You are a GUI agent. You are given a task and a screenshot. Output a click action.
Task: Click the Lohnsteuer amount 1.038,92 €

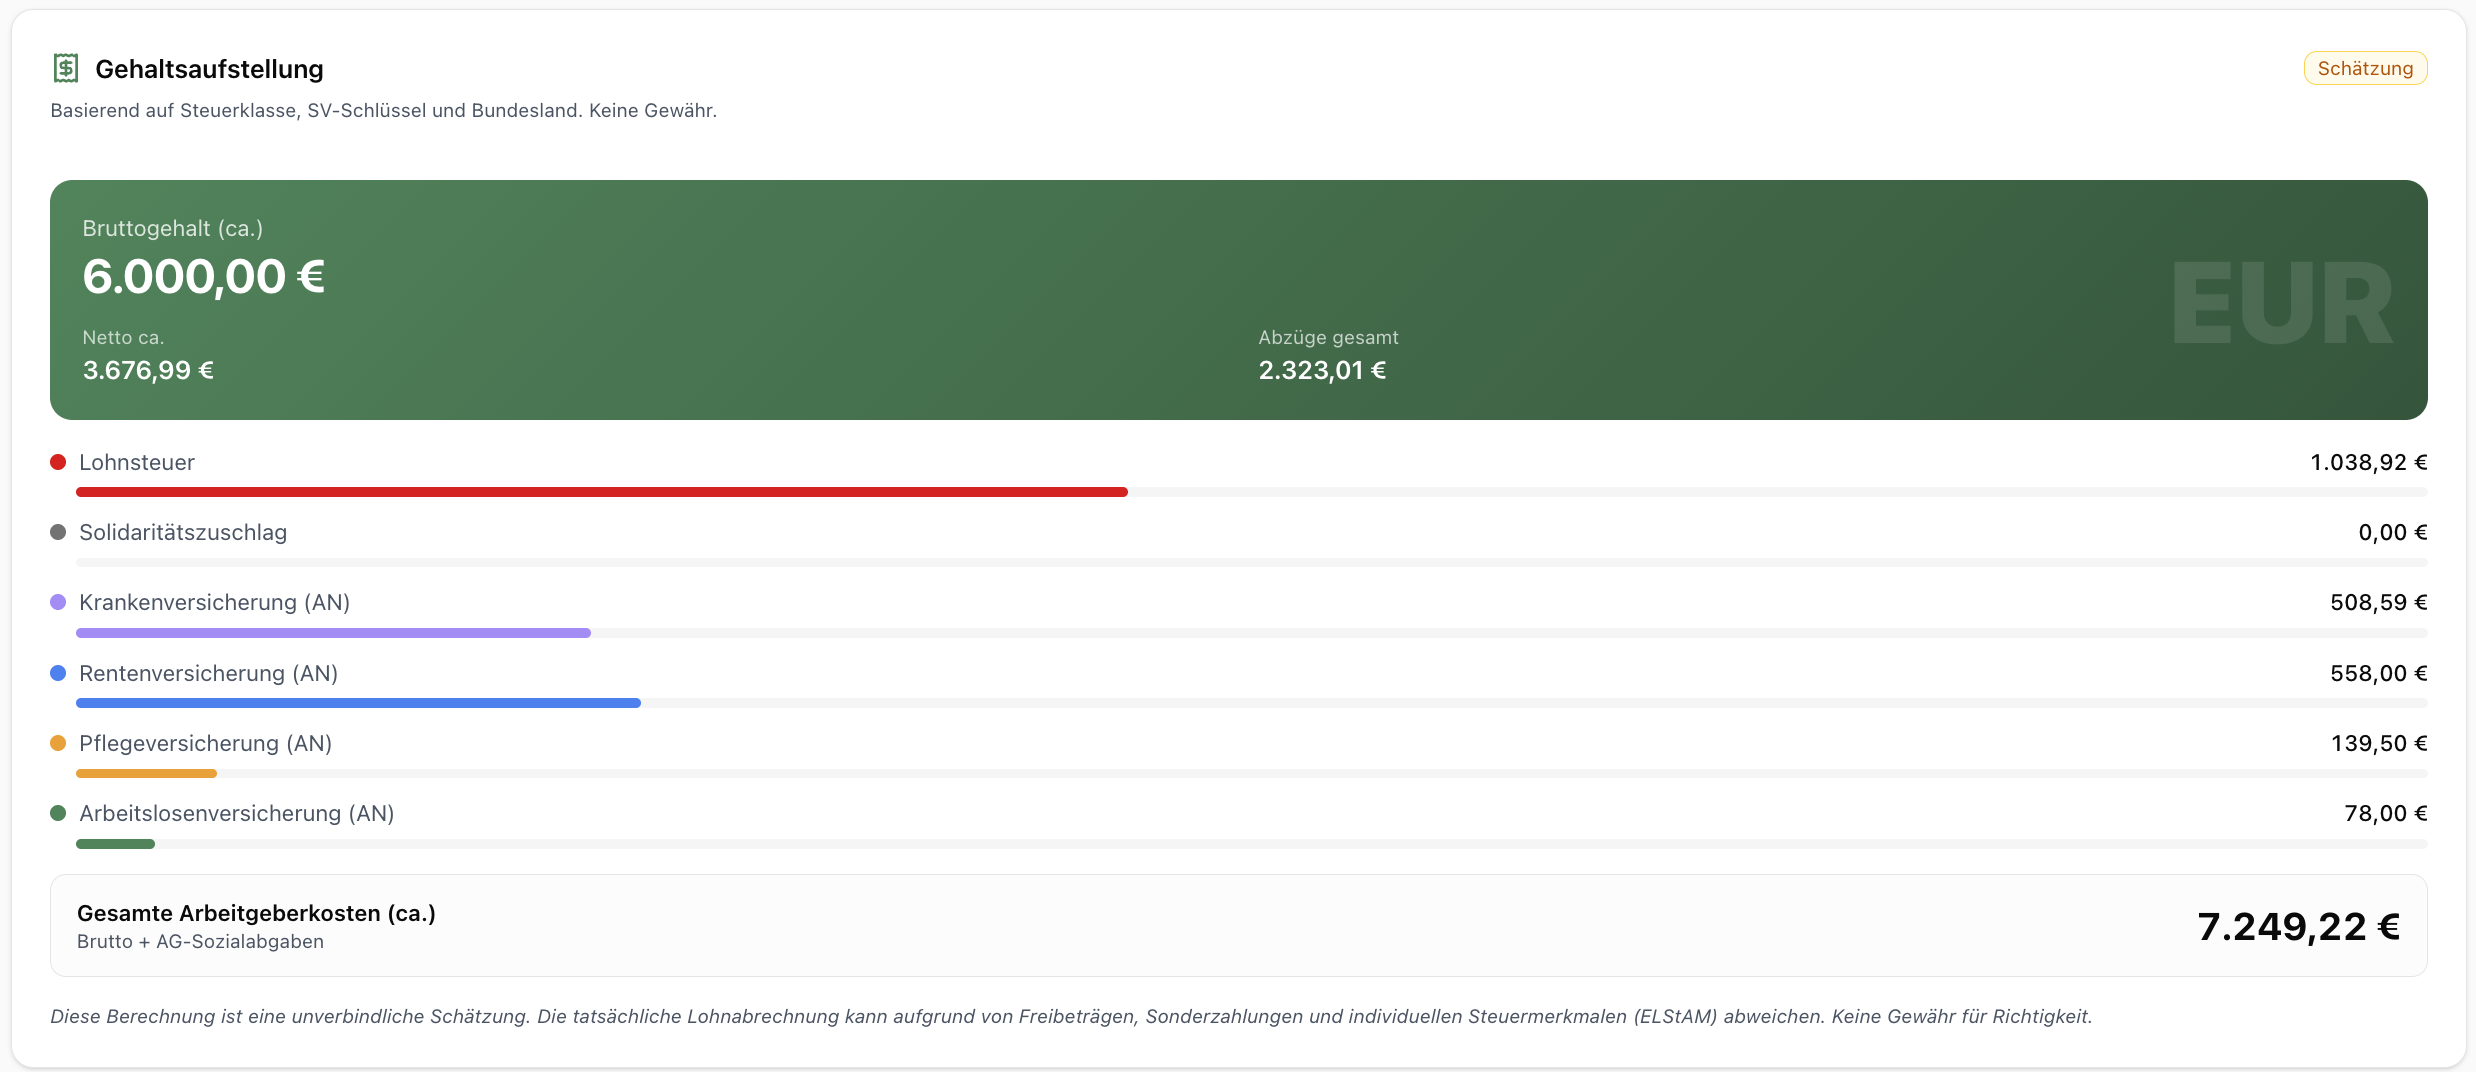(2368, 462)
